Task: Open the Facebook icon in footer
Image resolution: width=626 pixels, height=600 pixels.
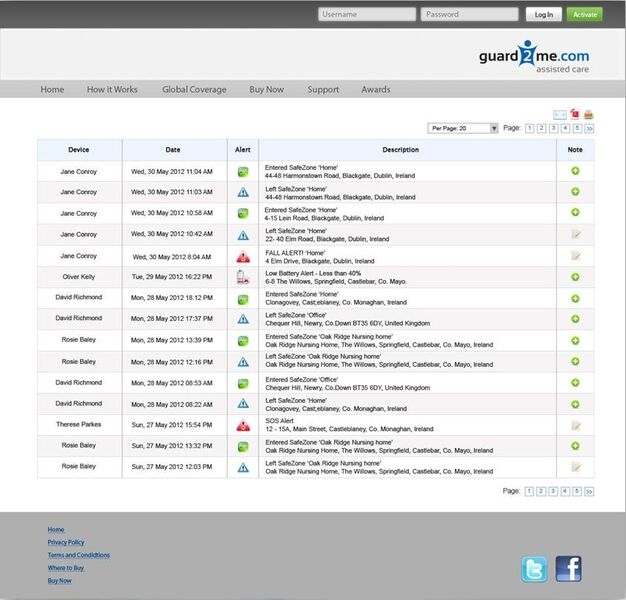Action: pyautogui.click(x=568, y=569)
